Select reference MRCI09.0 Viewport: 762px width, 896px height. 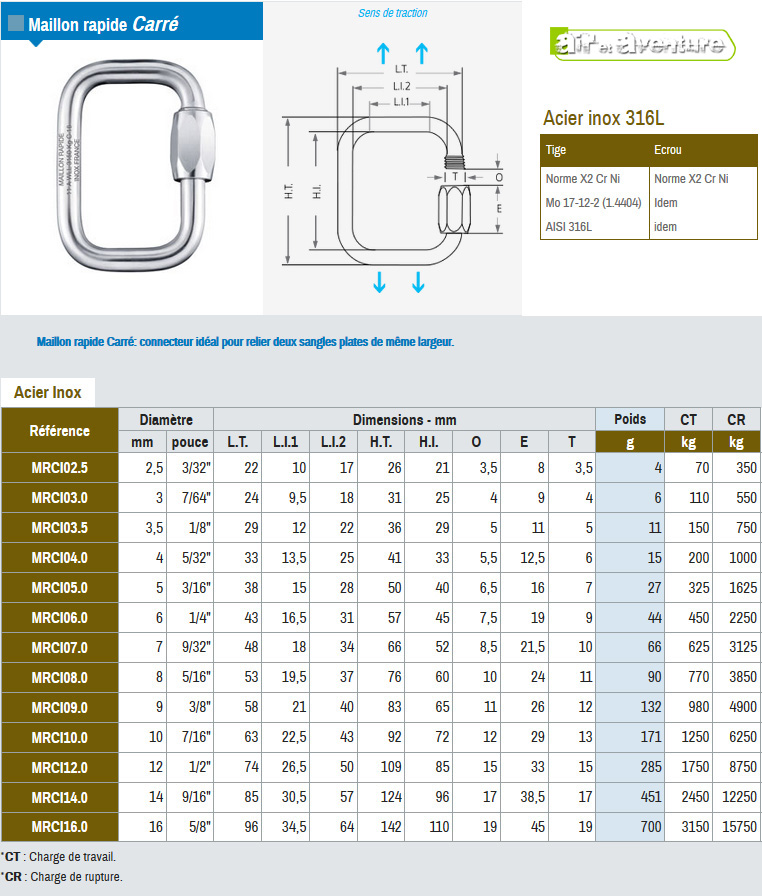tap(59, 707)
